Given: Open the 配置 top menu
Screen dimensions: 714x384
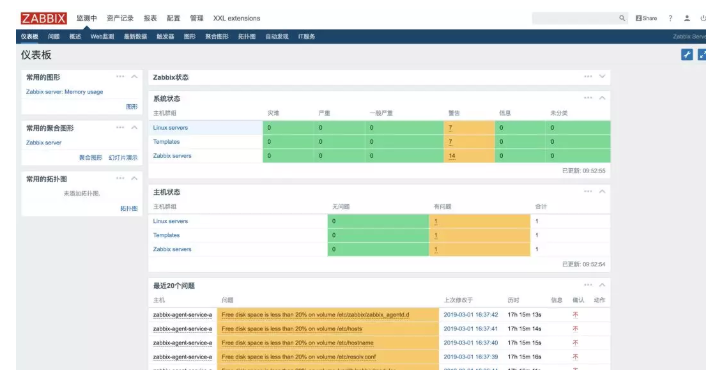Looking at the screenshot, I should 173,18.
